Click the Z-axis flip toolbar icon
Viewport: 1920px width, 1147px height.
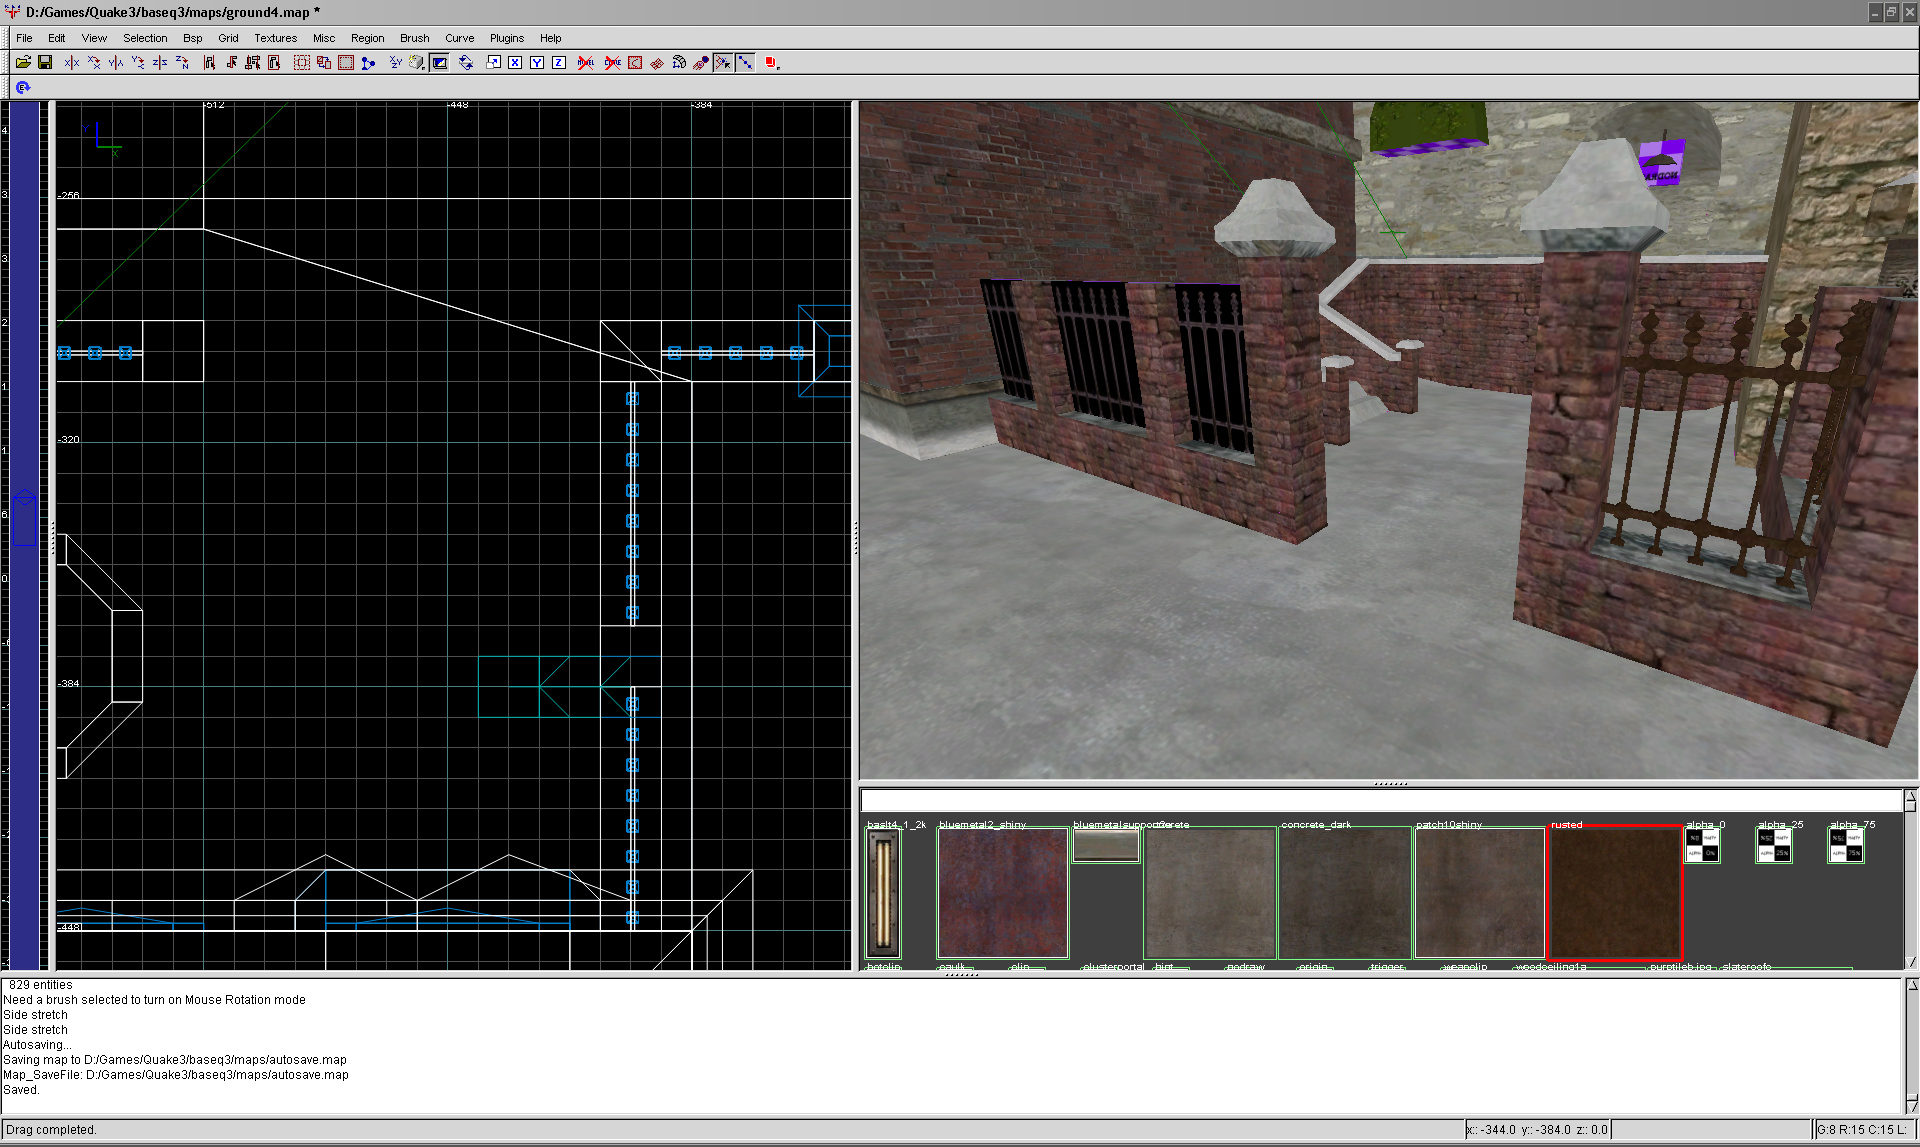pos(160,62)
